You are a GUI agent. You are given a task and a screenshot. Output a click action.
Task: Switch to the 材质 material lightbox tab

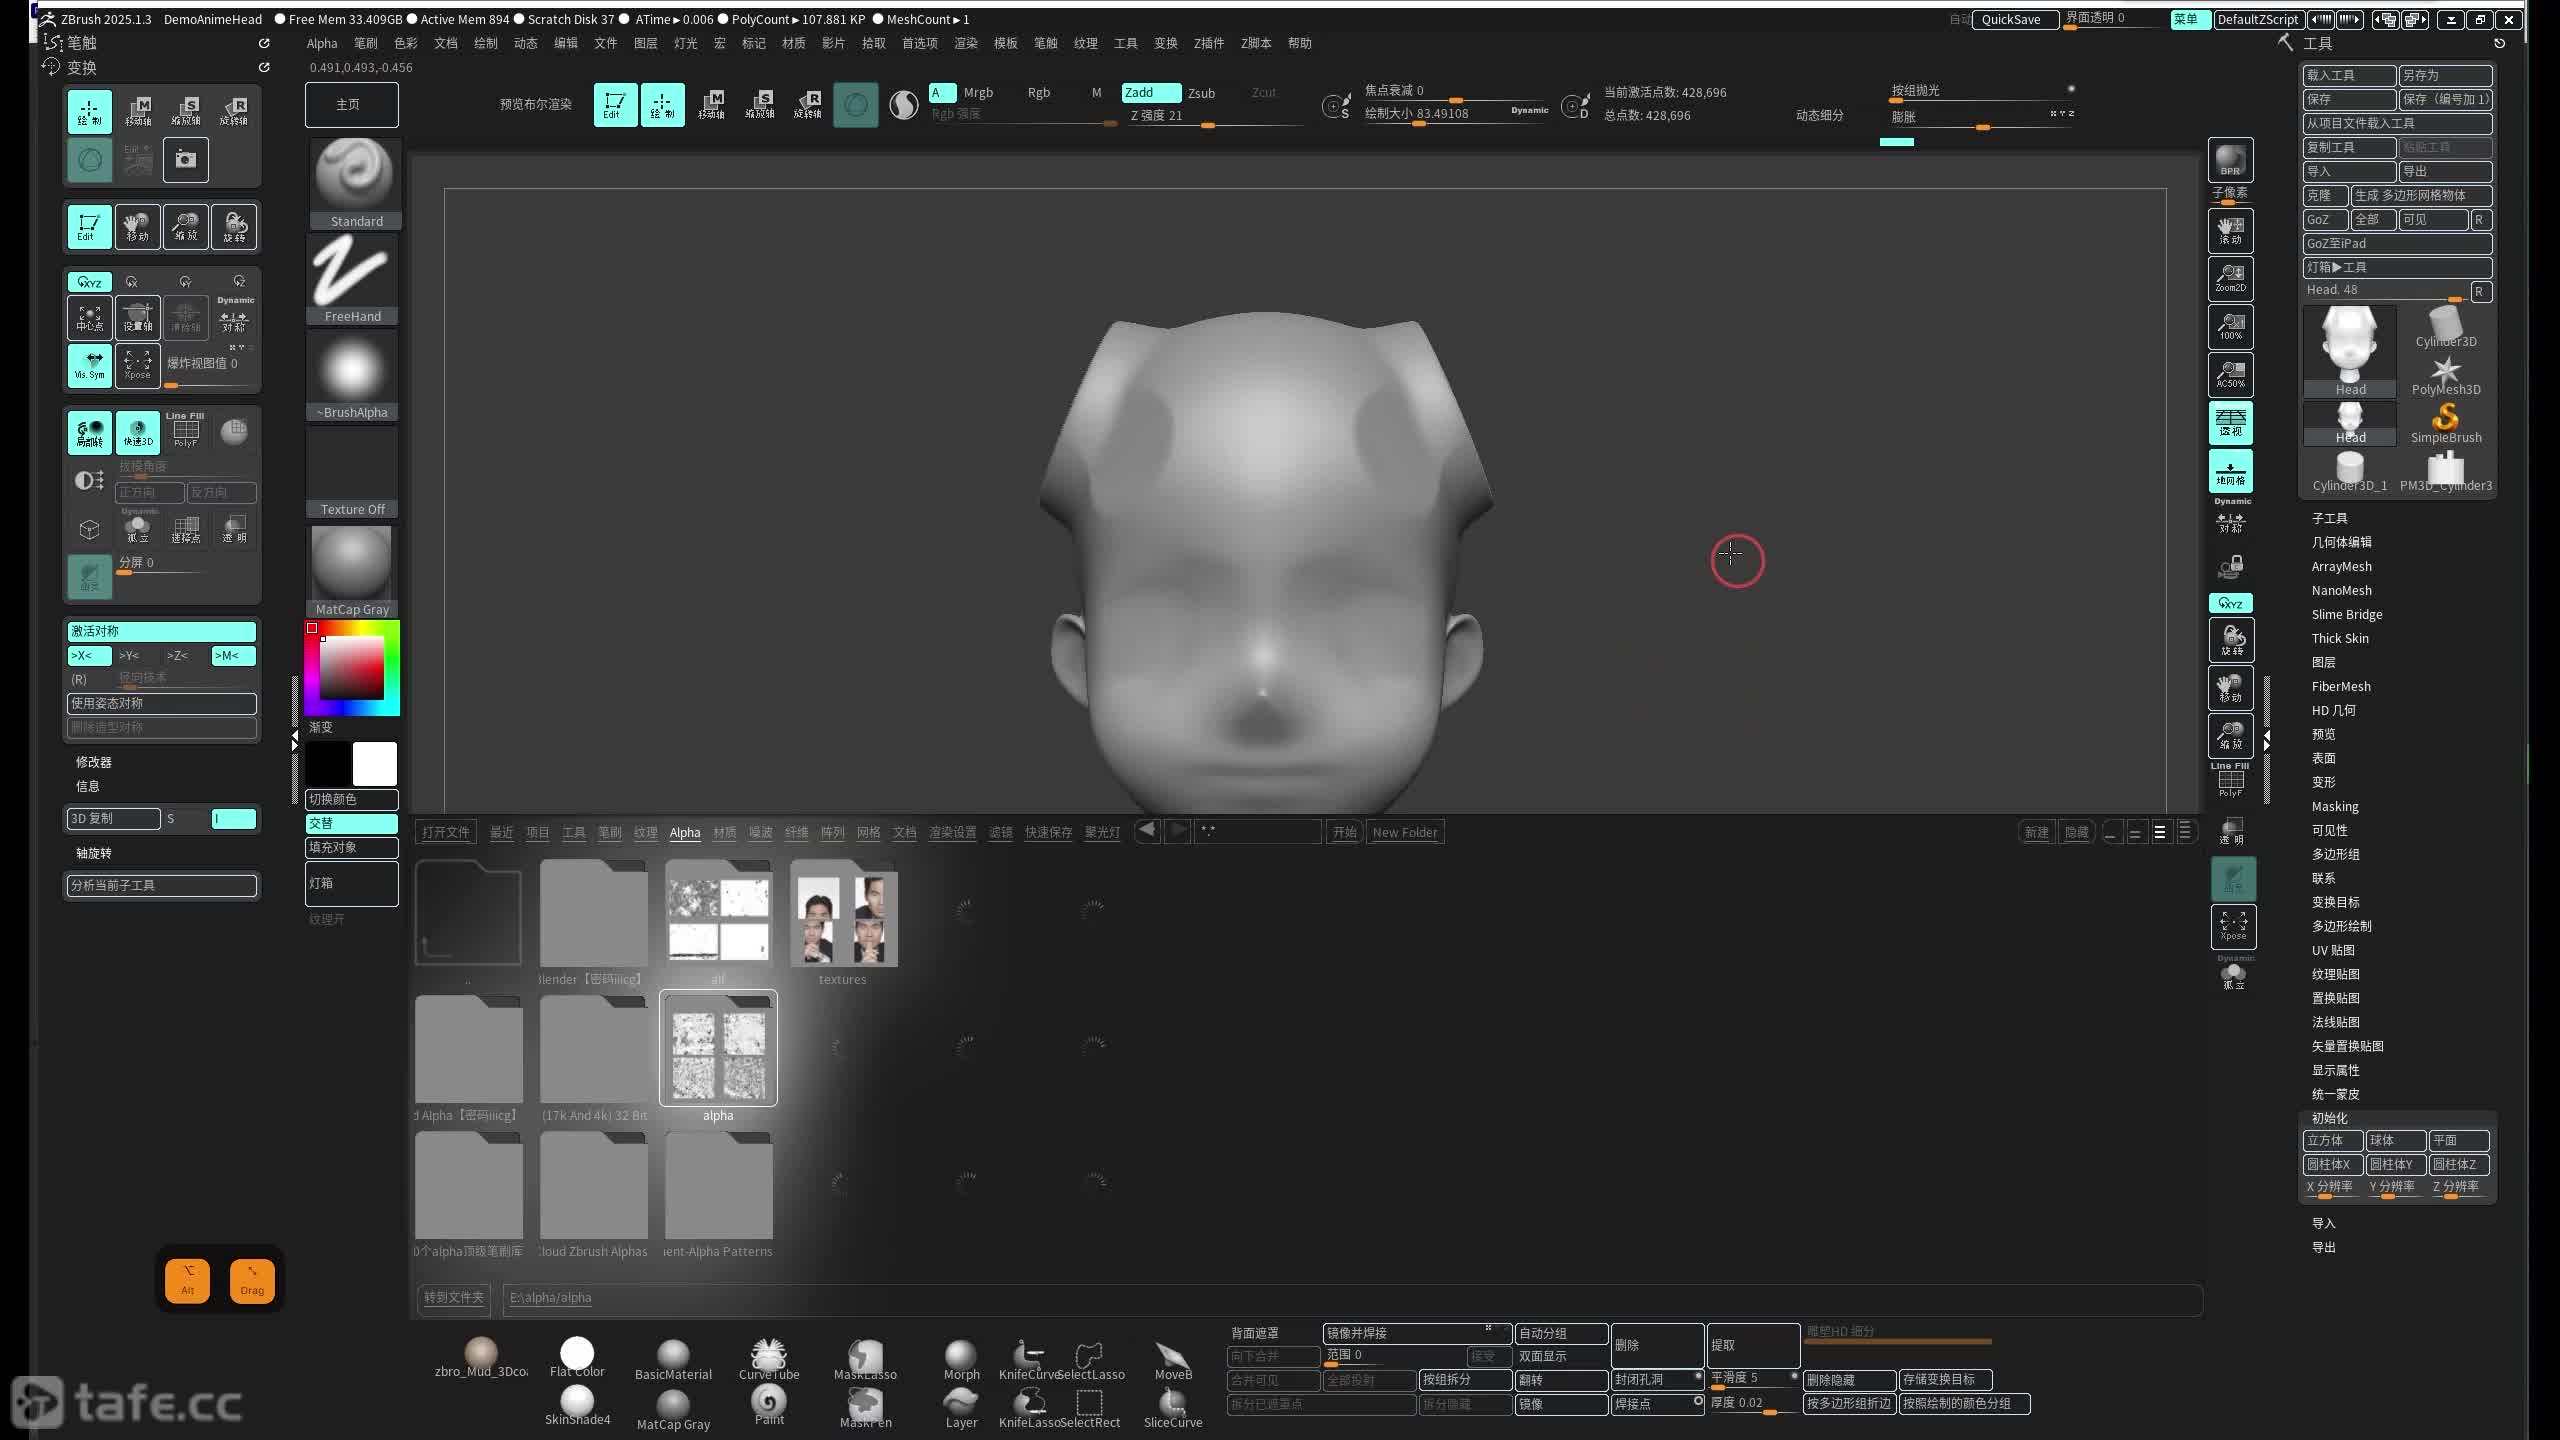(725, 832)
